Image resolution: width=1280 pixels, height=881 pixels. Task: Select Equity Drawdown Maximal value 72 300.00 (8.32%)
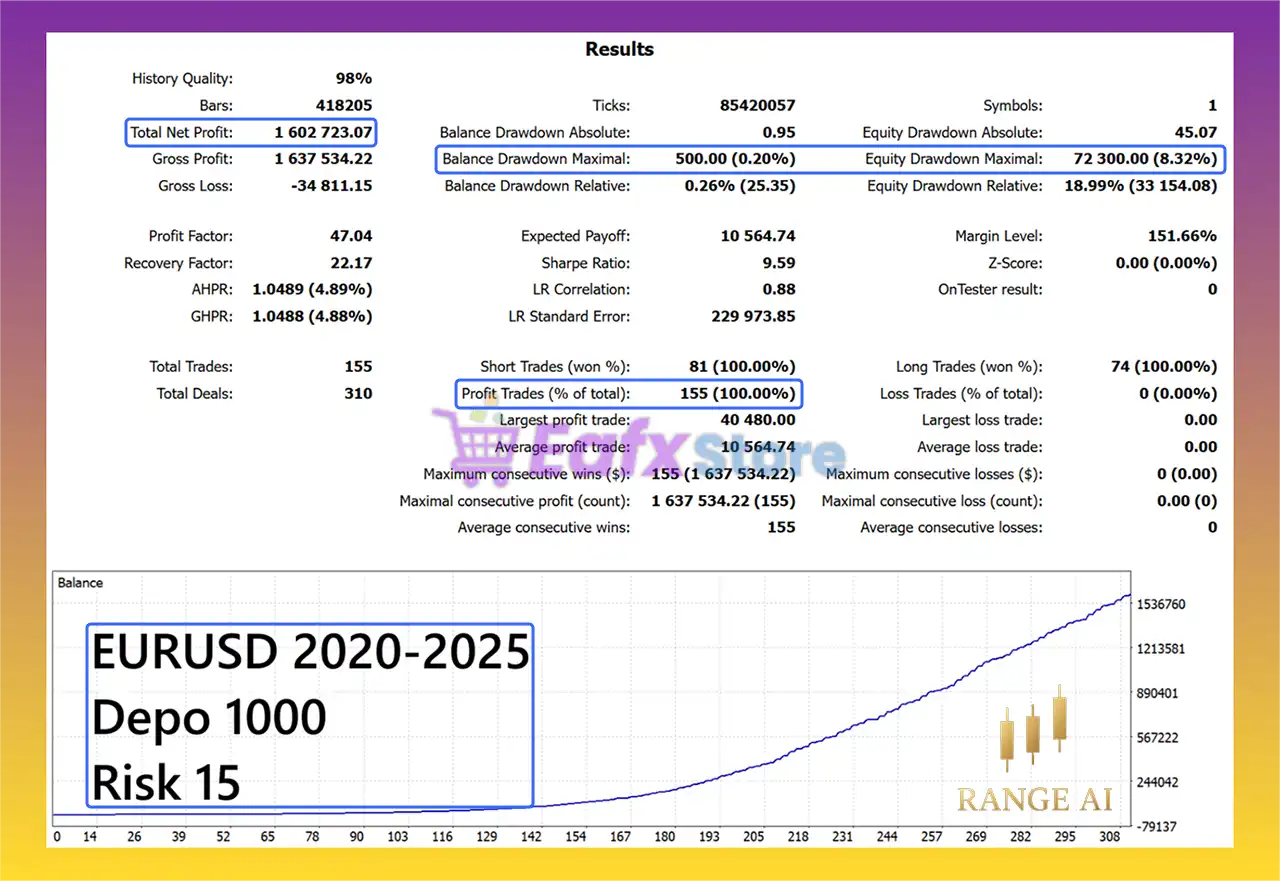tap(1144, 158)
